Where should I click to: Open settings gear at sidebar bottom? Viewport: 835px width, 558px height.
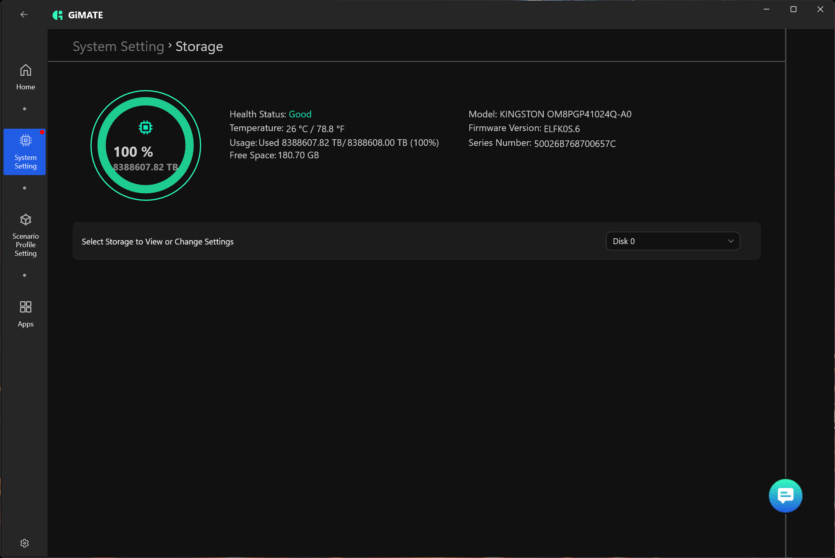pyautogui.click(x=25, y=543)
